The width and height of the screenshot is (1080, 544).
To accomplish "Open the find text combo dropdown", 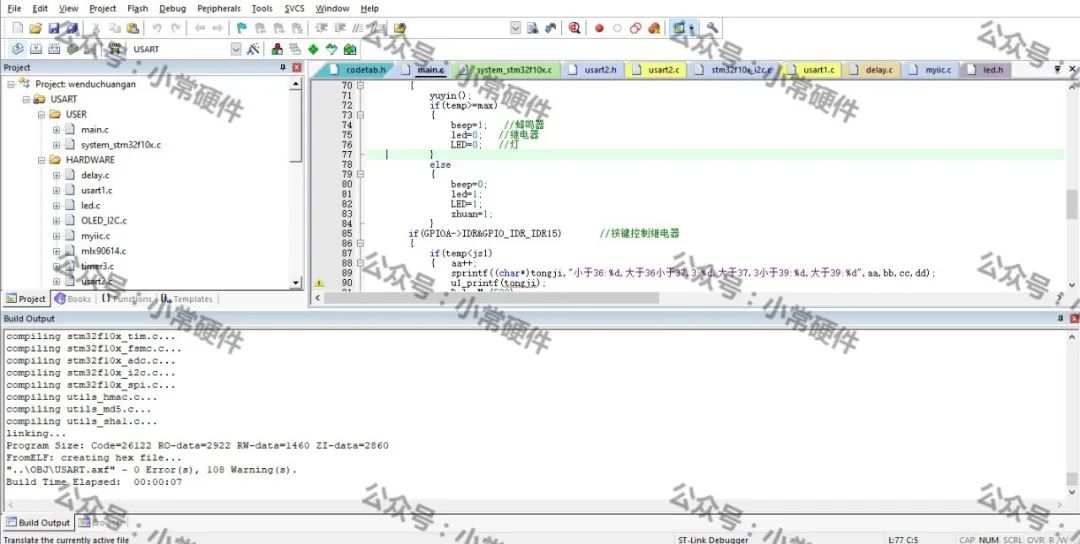I will [x=515, y=28].
